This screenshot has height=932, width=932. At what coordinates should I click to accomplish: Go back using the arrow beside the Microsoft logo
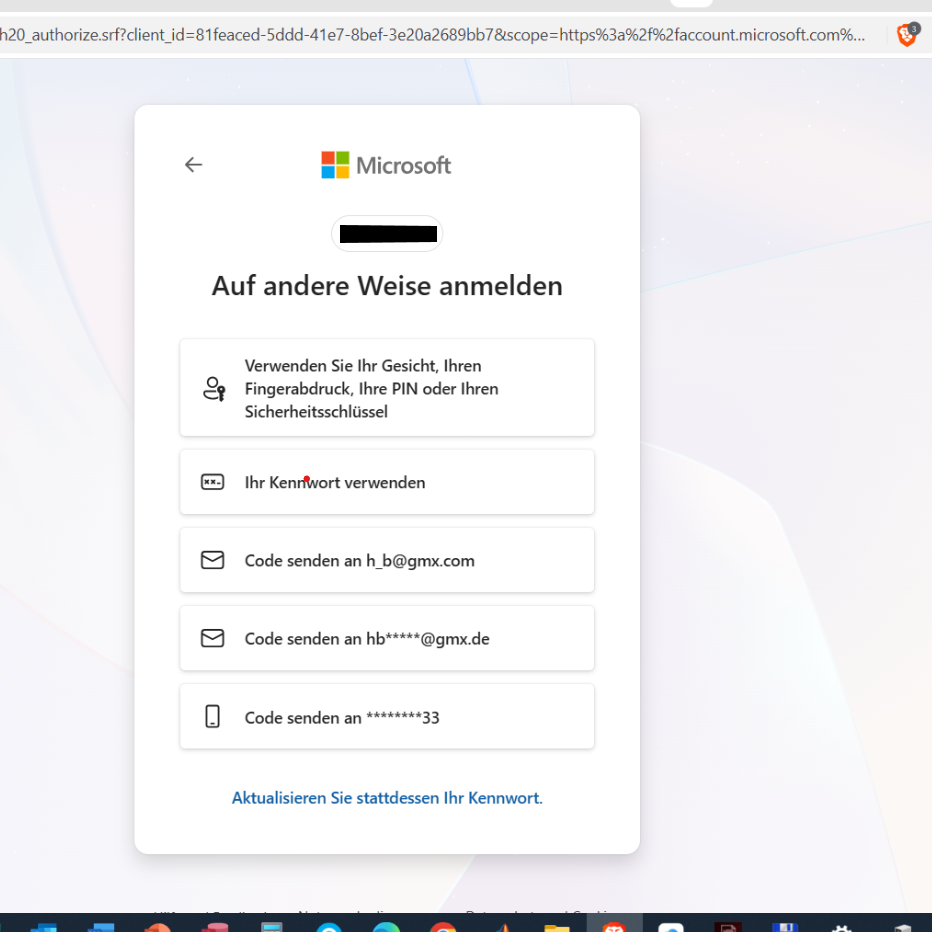pos(194,165)
